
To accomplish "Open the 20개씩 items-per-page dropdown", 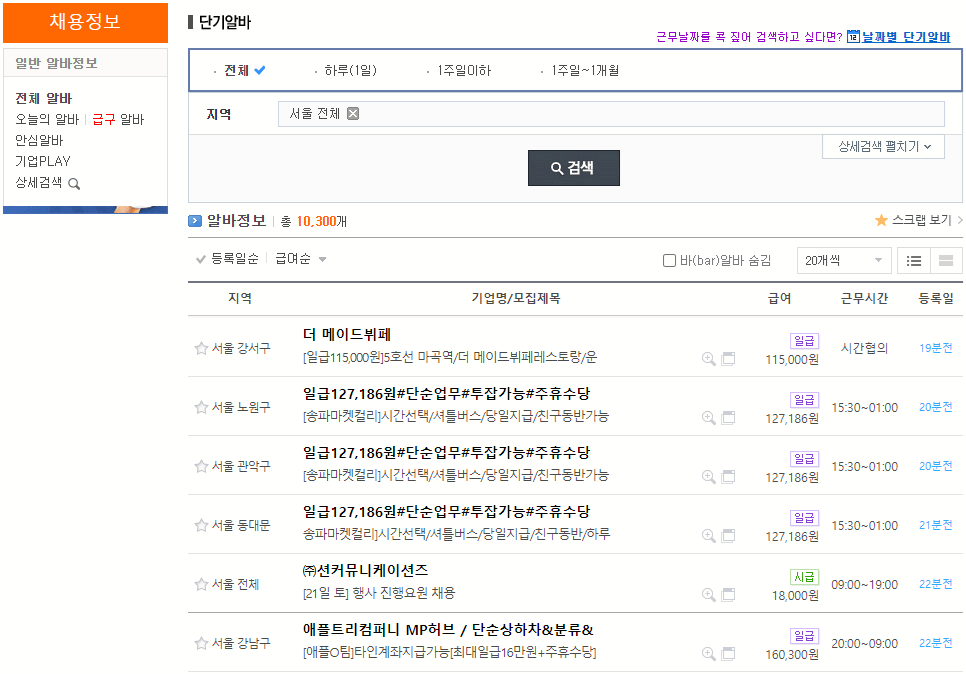I will coord(843,260).
